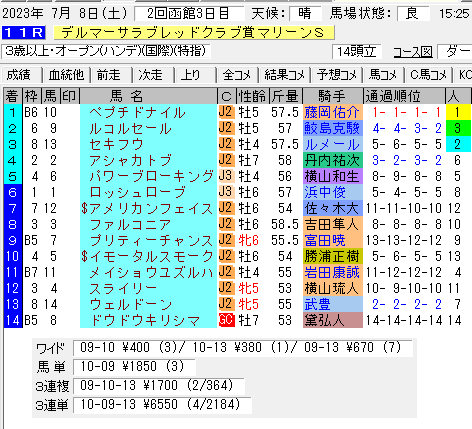
Task: Switch to the 血統他 tab
Action: click(x=66, y=75)
